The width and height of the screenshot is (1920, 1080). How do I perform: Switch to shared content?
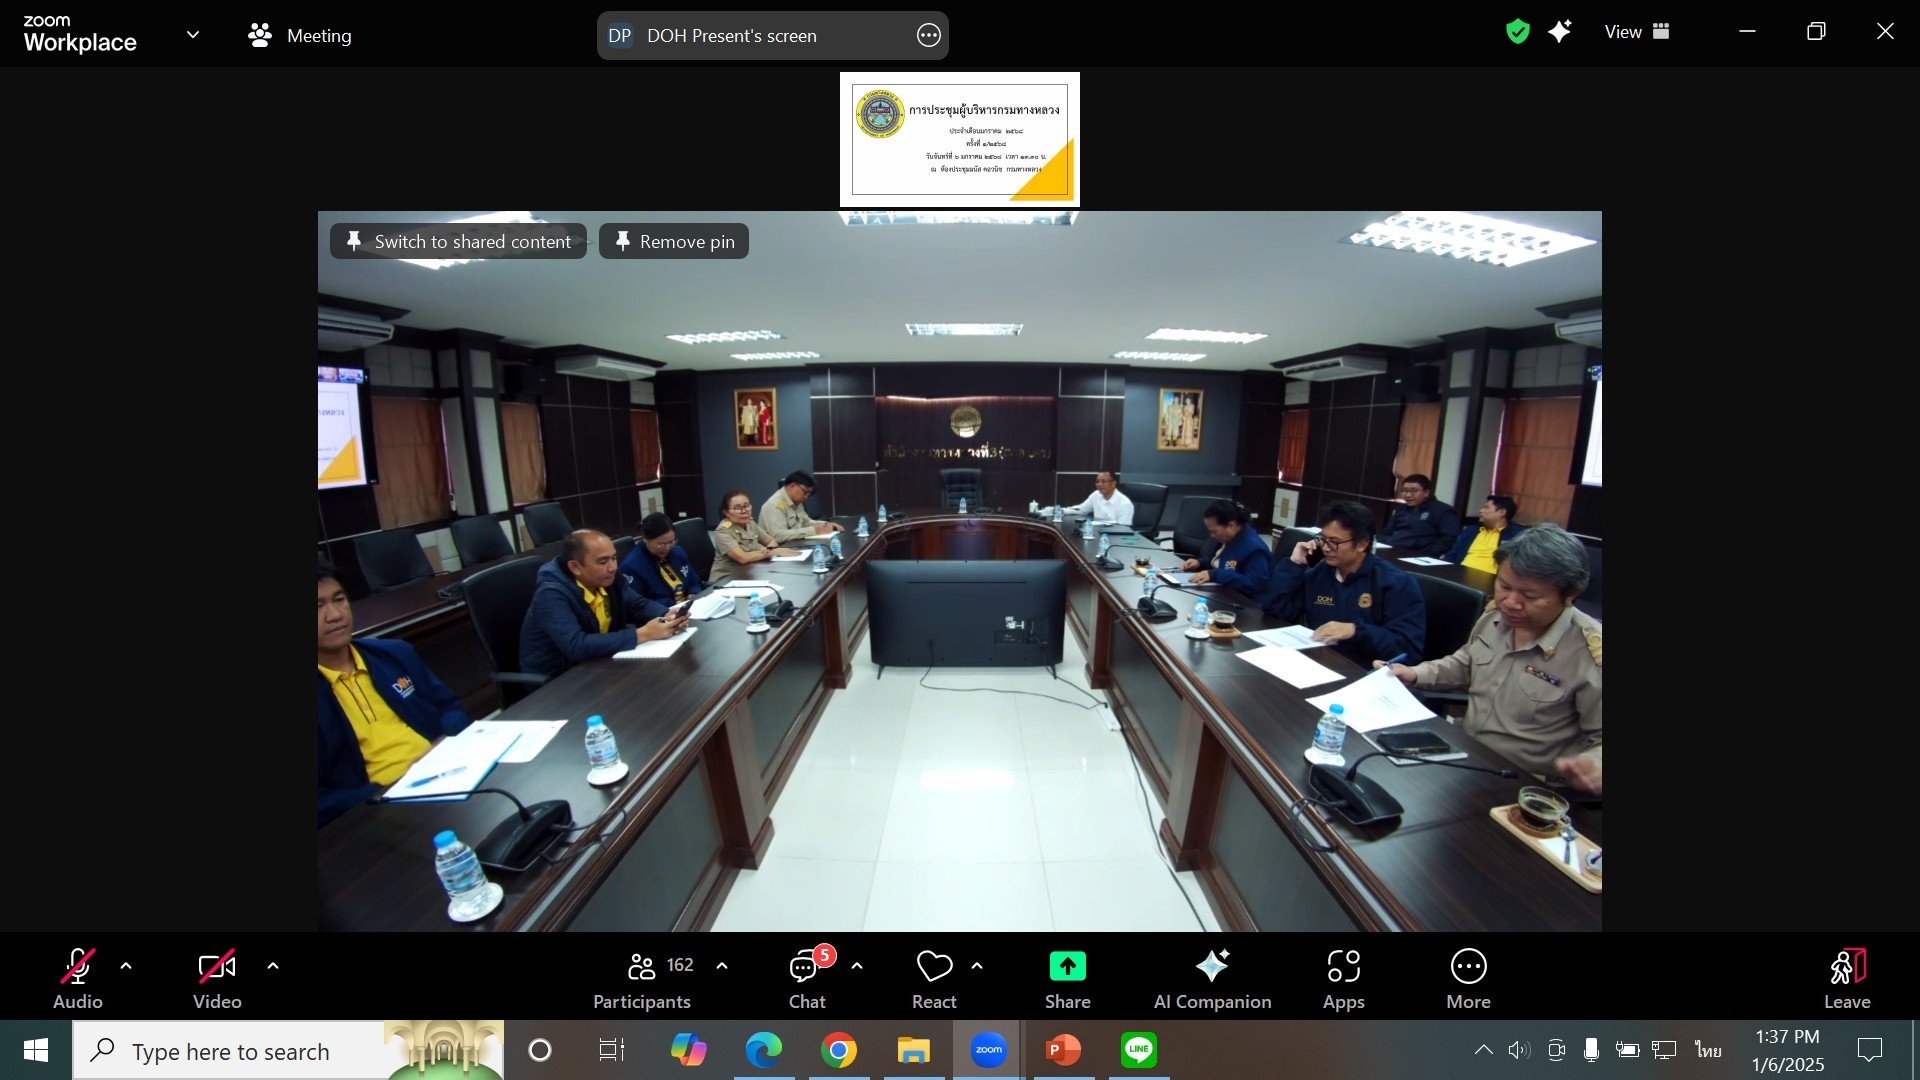(459, 241)
